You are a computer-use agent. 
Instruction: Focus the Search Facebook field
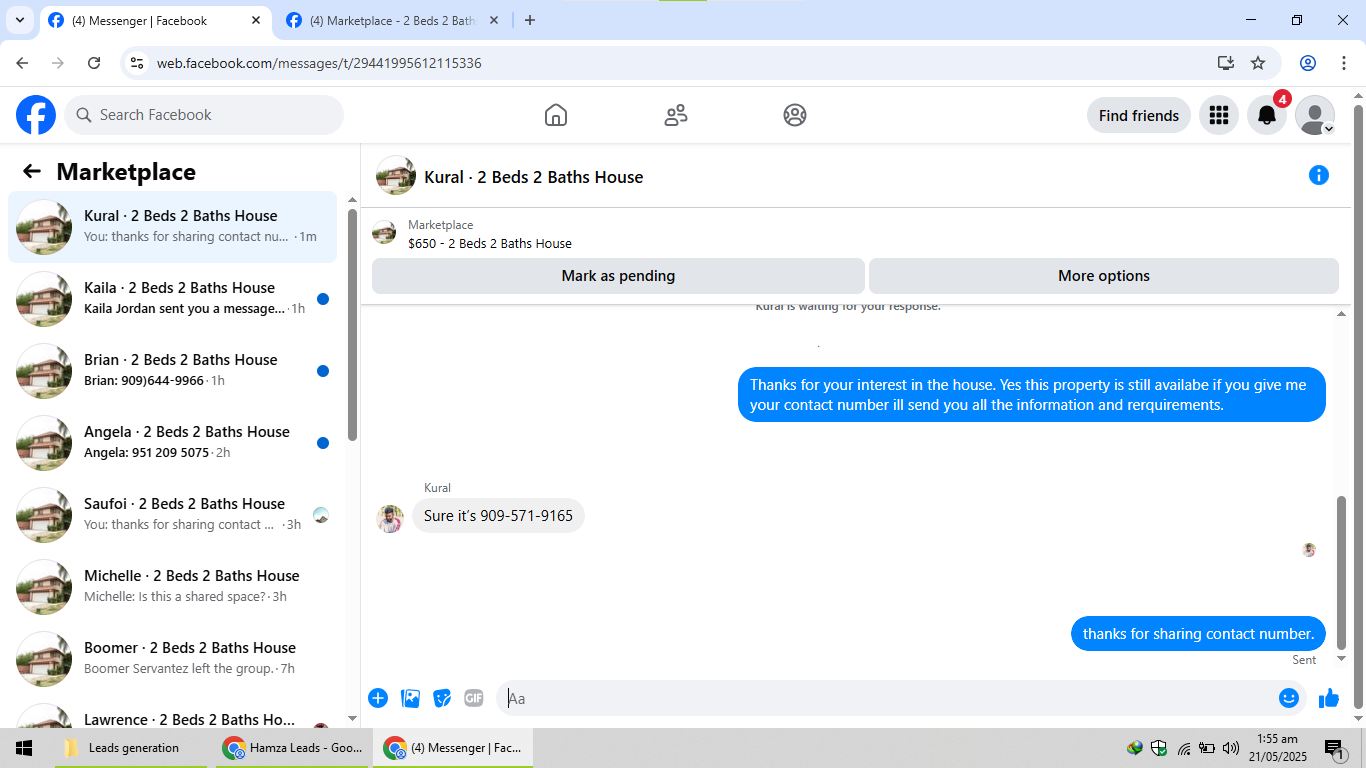[x=204, y=115]
